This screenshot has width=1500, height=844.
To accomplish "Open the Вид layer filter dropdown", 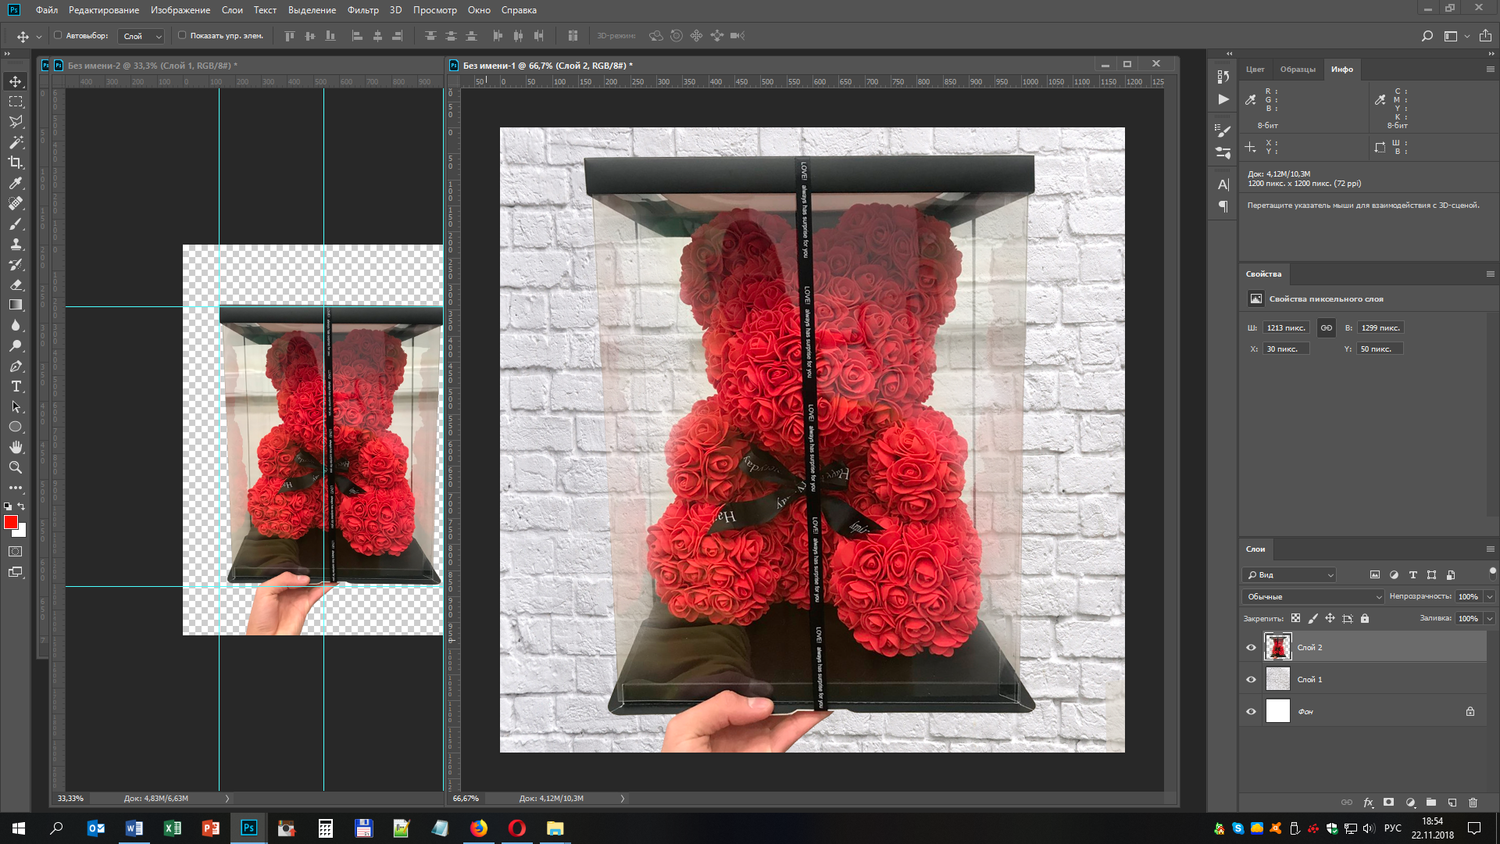I will 1290,575.
